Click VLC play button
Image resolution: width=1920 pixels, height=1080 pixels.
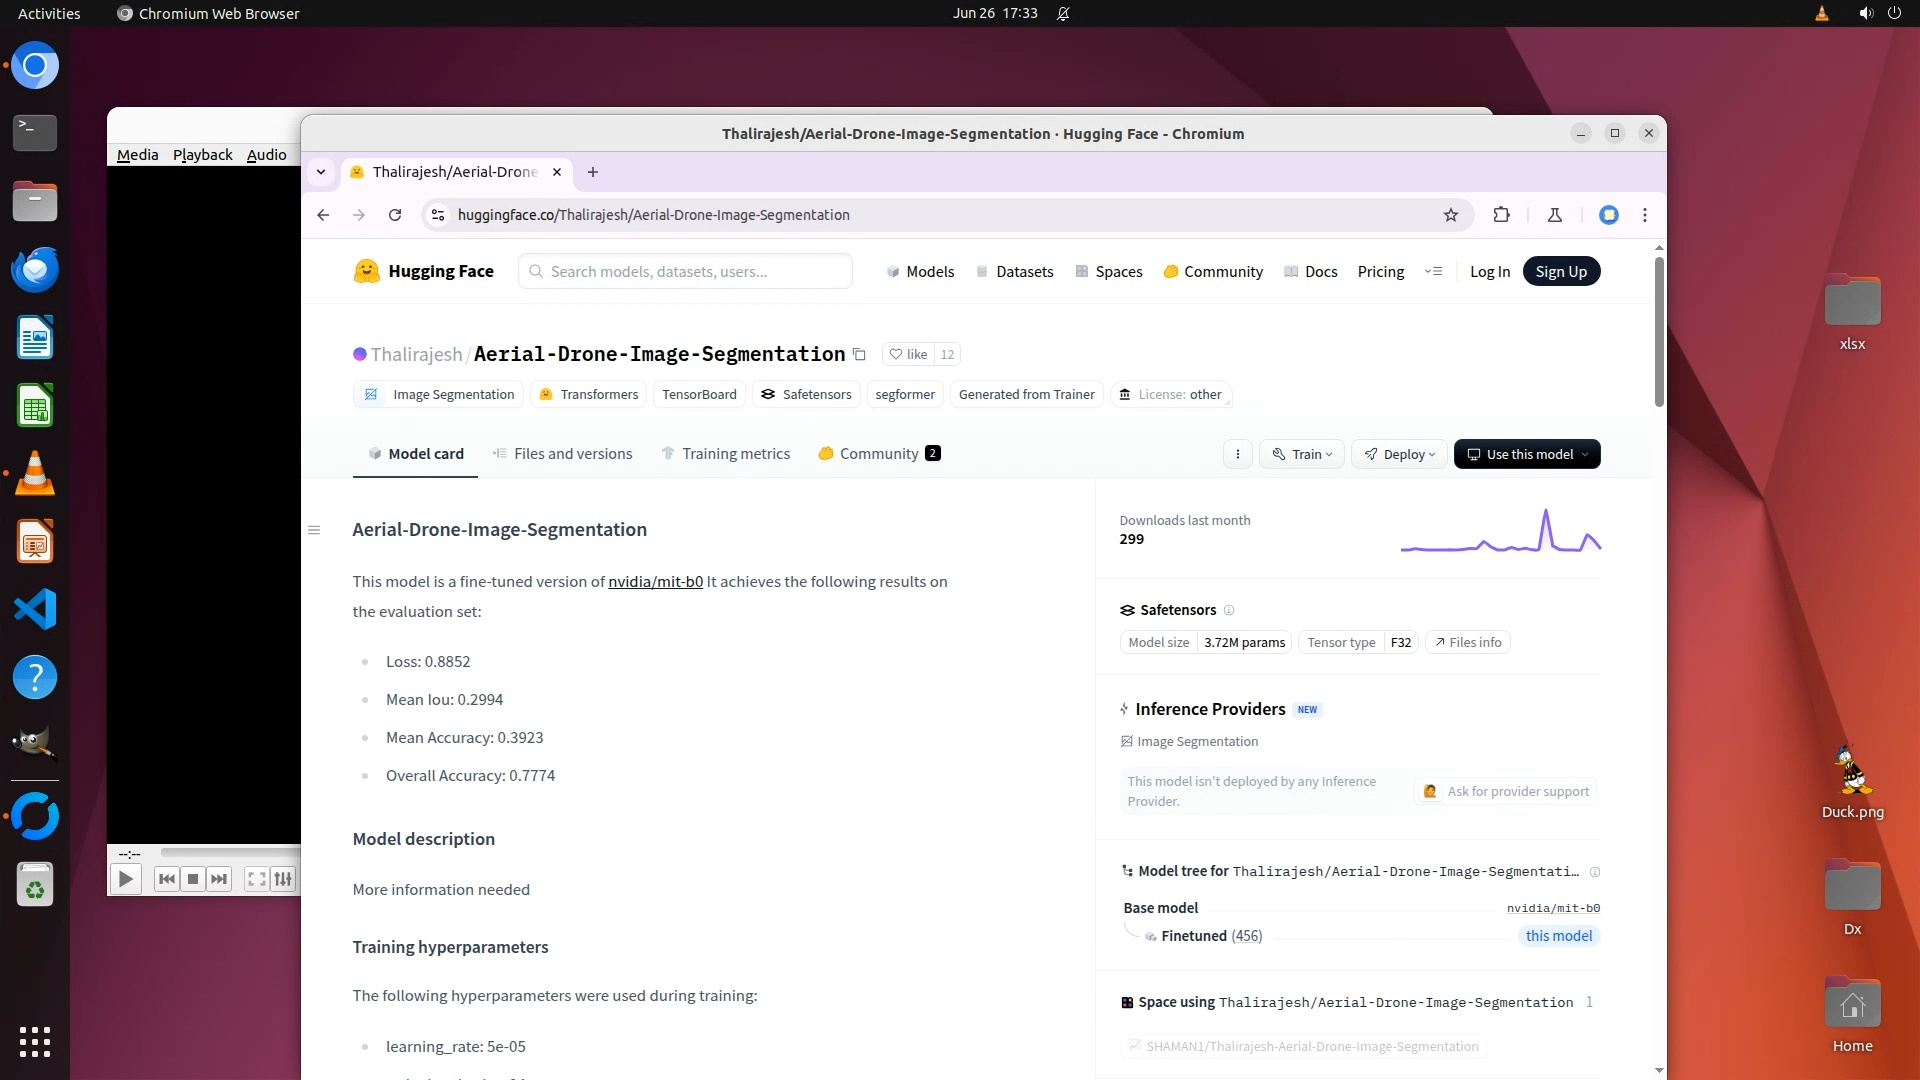tap(125, 879)
